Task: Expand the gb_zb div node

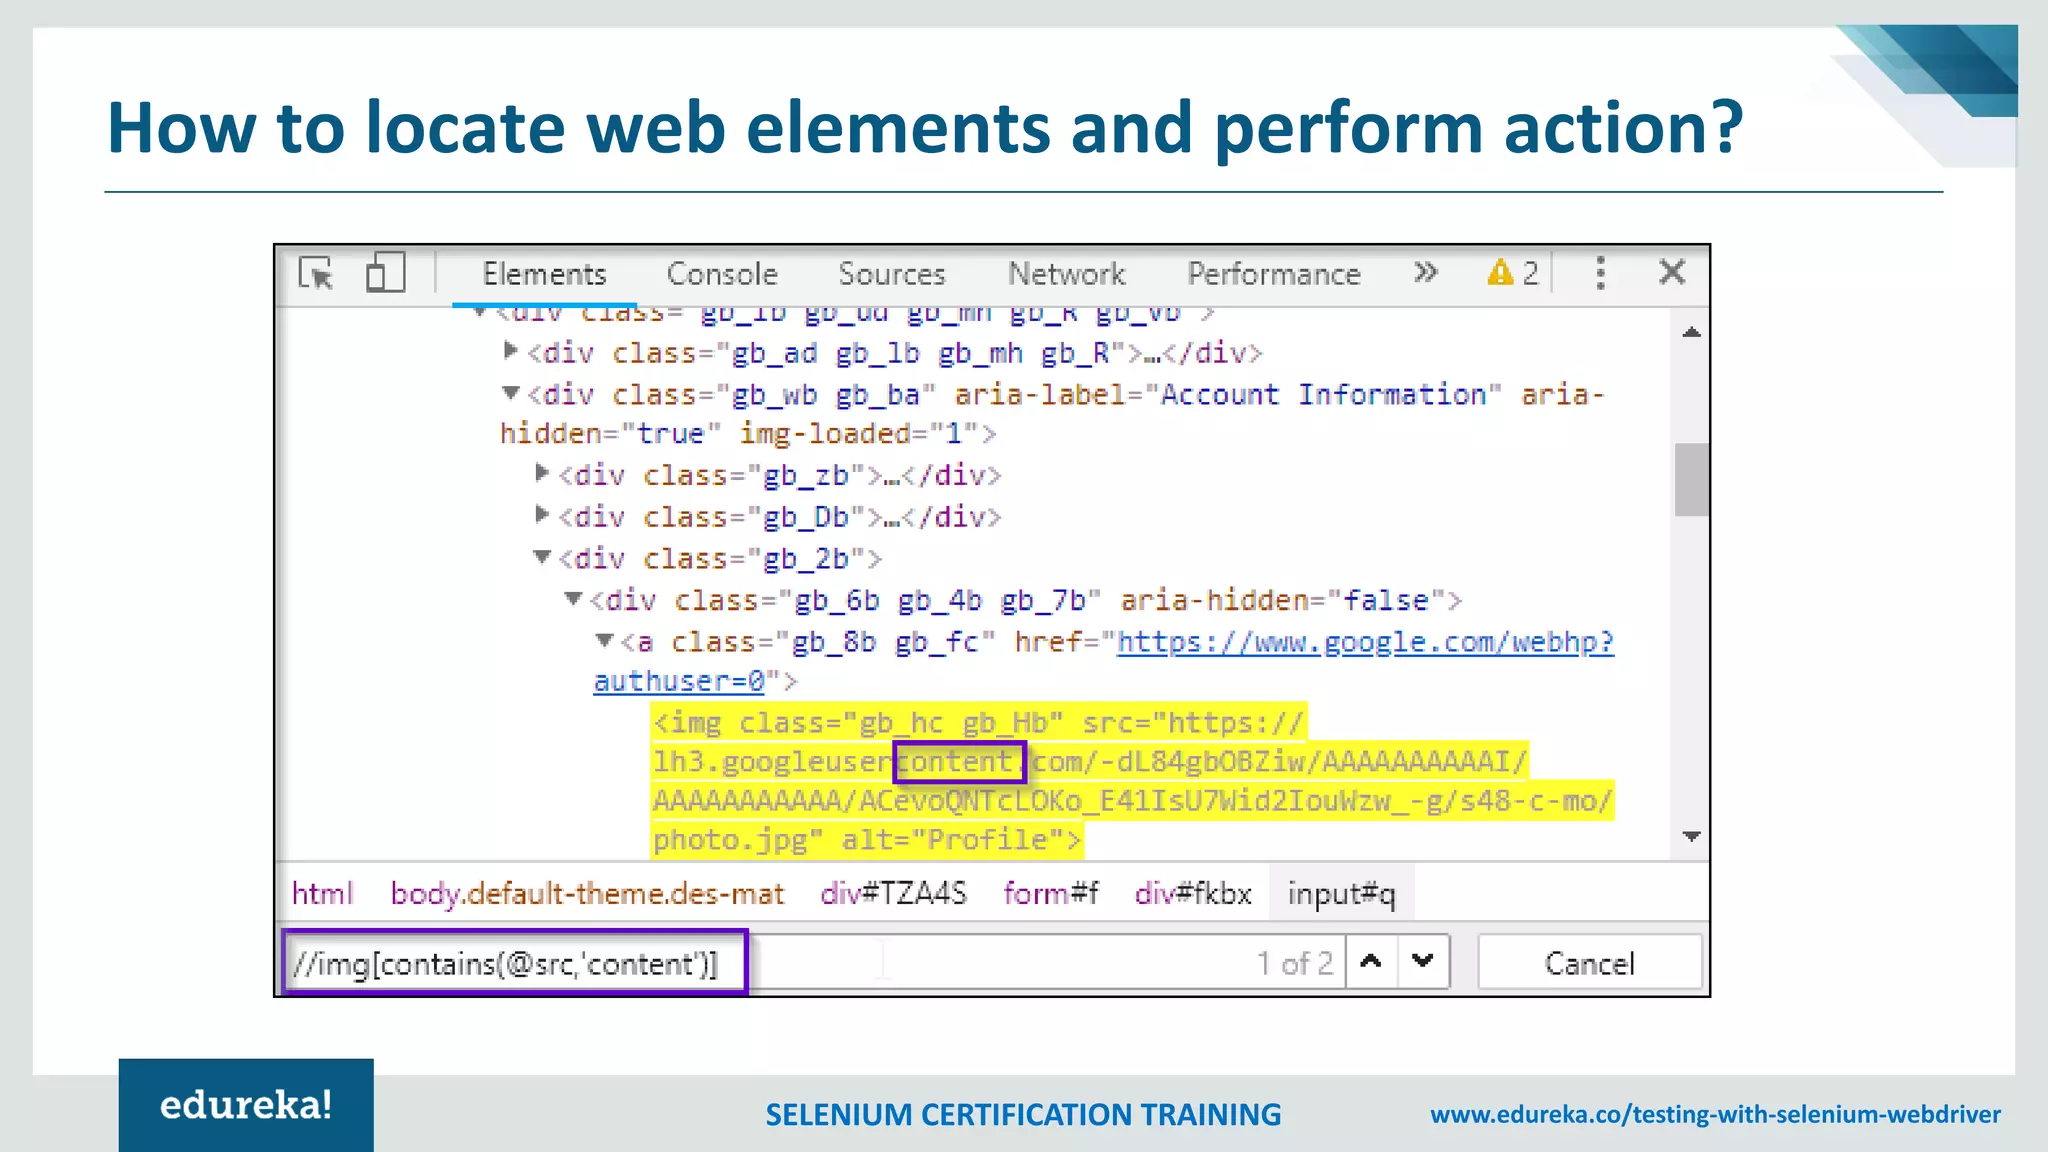Action: pos(542,472)
